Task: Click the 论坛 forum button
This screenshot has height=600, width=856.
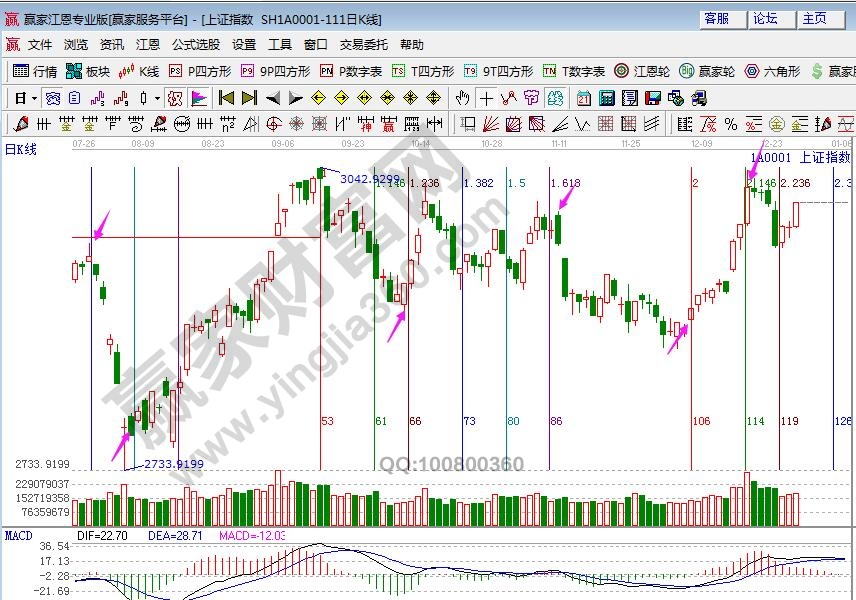Action: (x=765, y=19)
